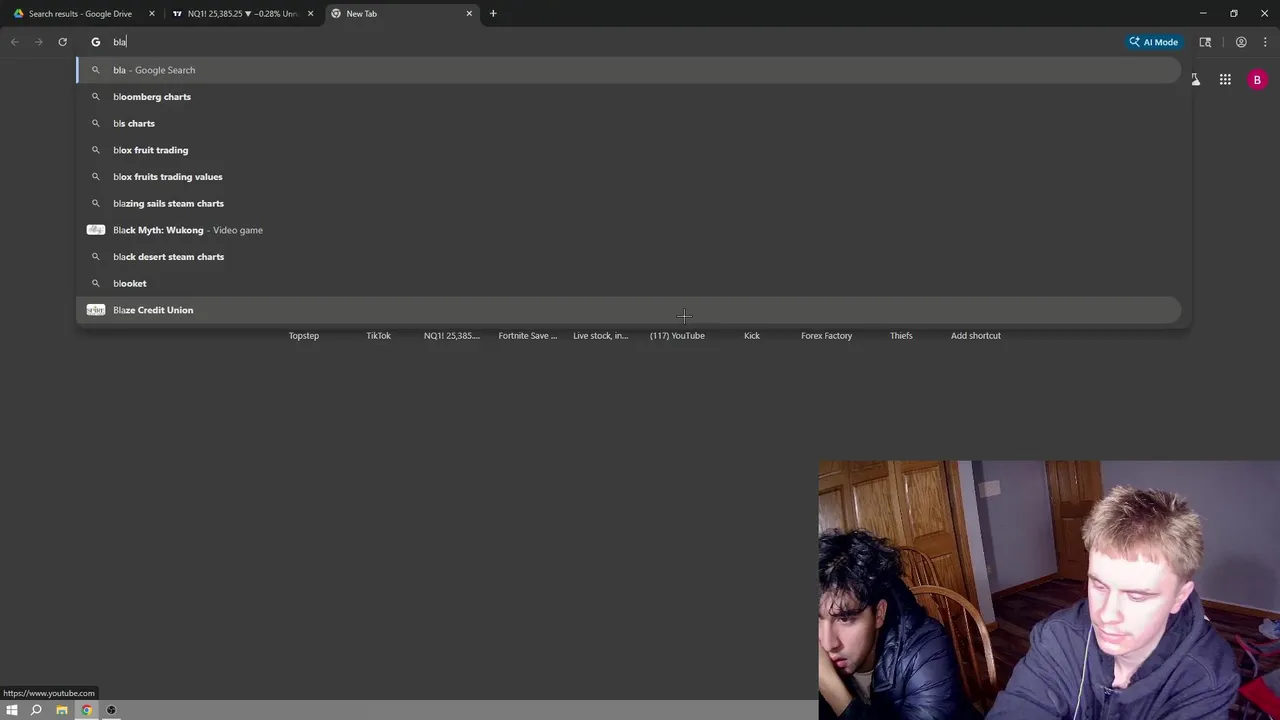Open the Chrome three-dot menu
Viewport: 1280px width, 720px height.
tap(1265, 42)
